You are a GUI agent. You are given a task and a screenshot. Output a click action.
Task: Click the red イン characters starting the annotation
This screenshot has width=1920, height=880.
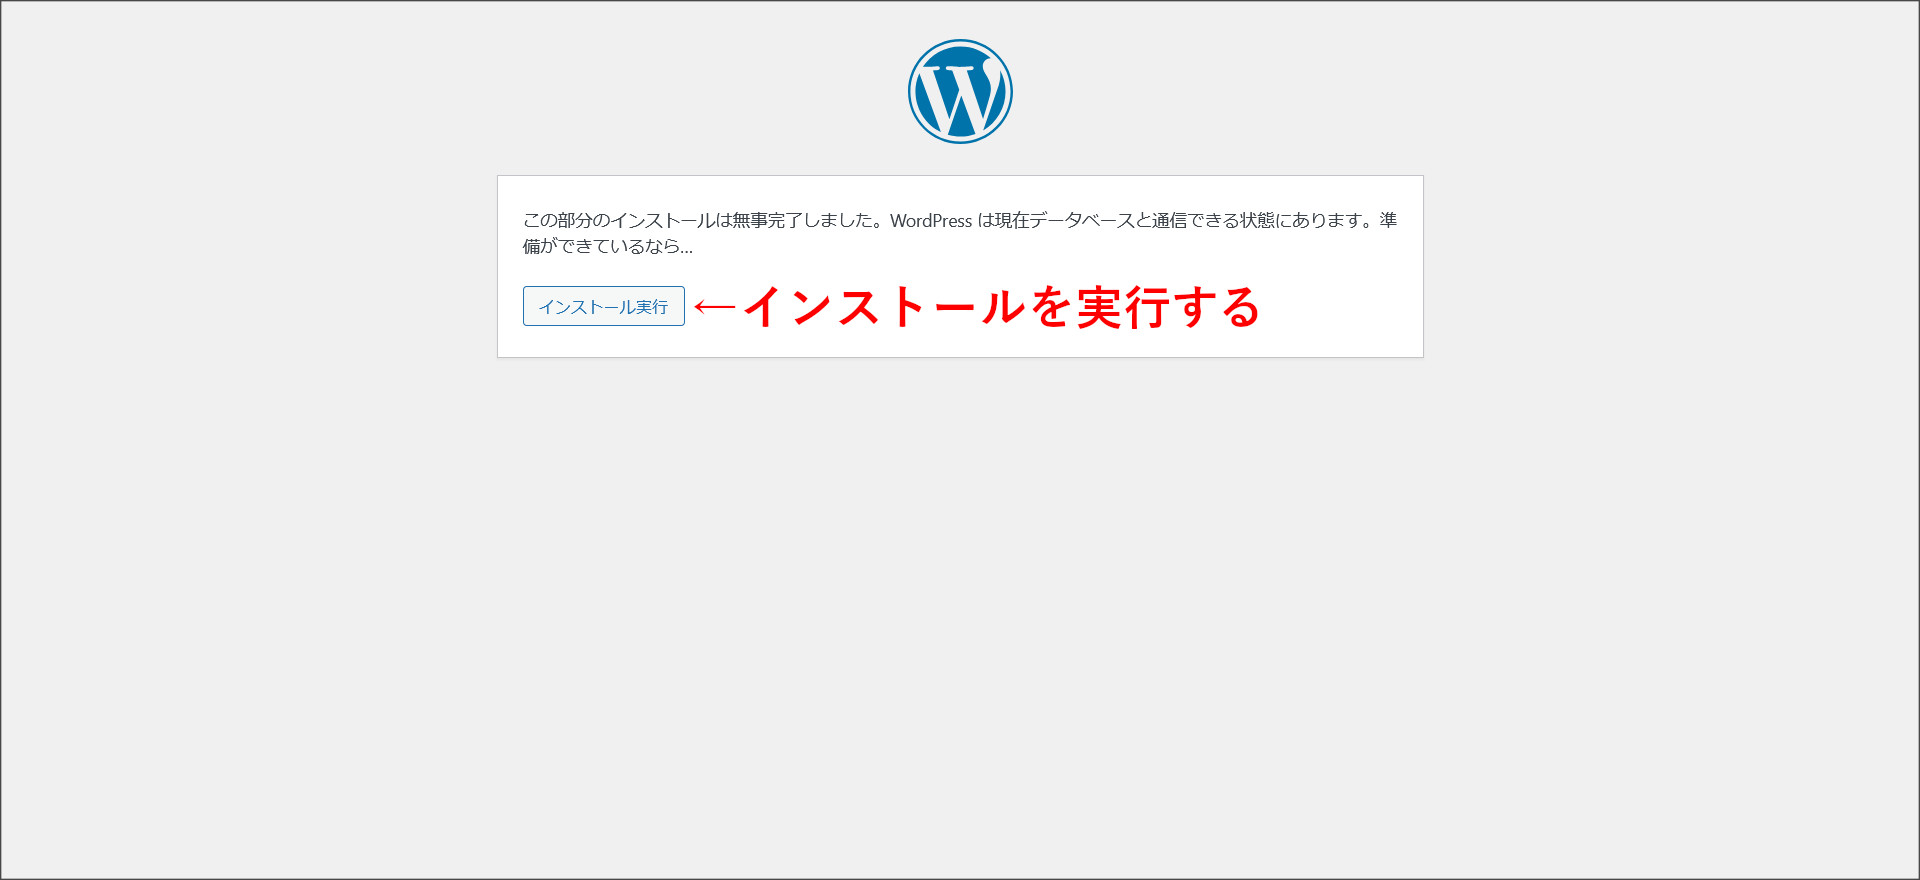click(787, 307)
